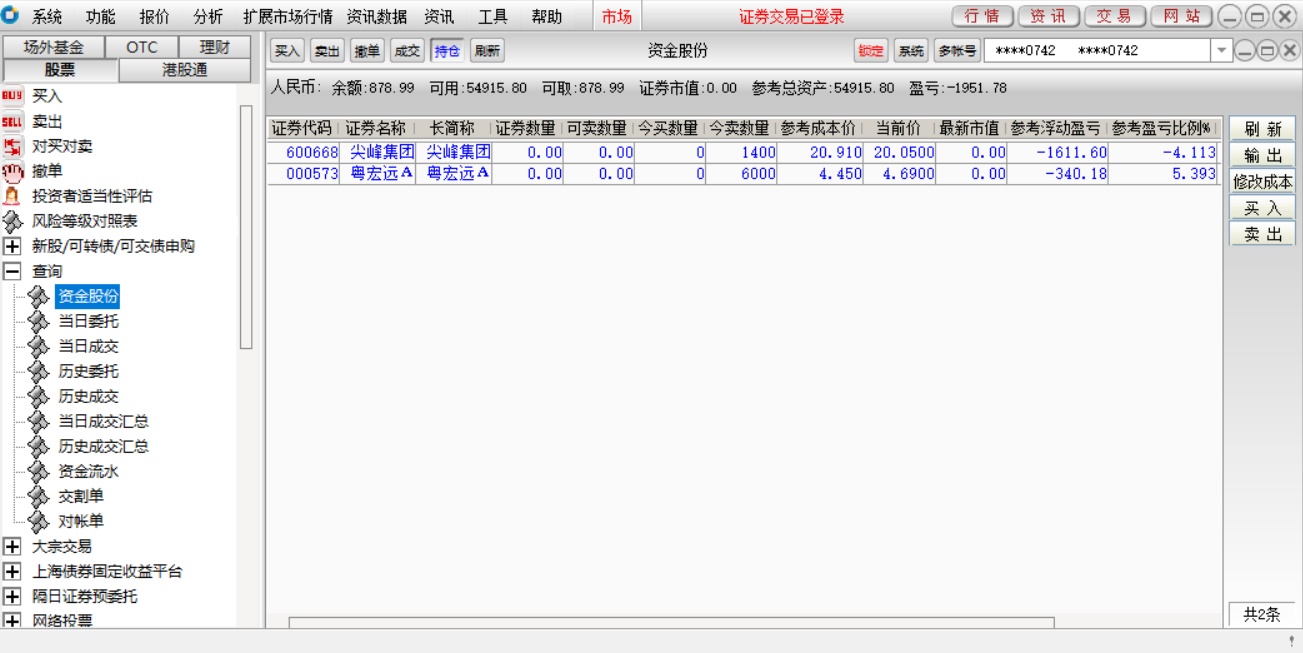Expand the 新股/可转债/可交债申购 node
The height and width of the screenshot is (653, 1303).
coord(12,246)
